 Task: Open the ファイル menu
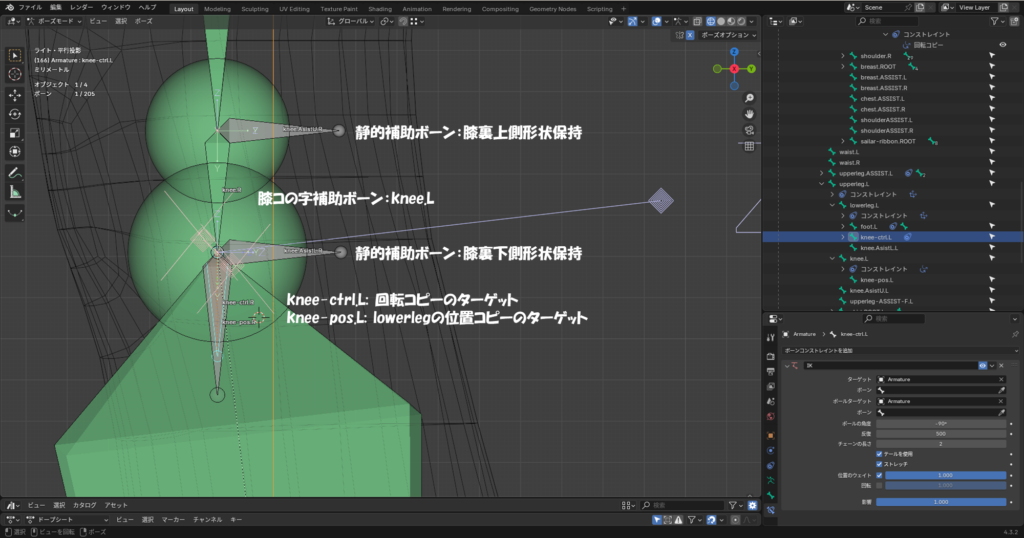click(x=30, y=7)
